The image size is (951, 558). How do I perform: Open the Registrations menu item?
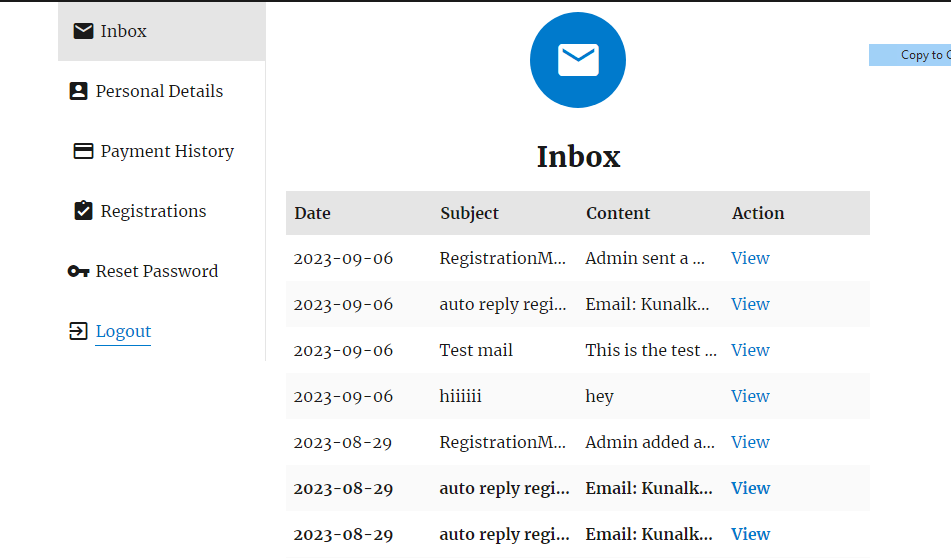click(153, 211)
